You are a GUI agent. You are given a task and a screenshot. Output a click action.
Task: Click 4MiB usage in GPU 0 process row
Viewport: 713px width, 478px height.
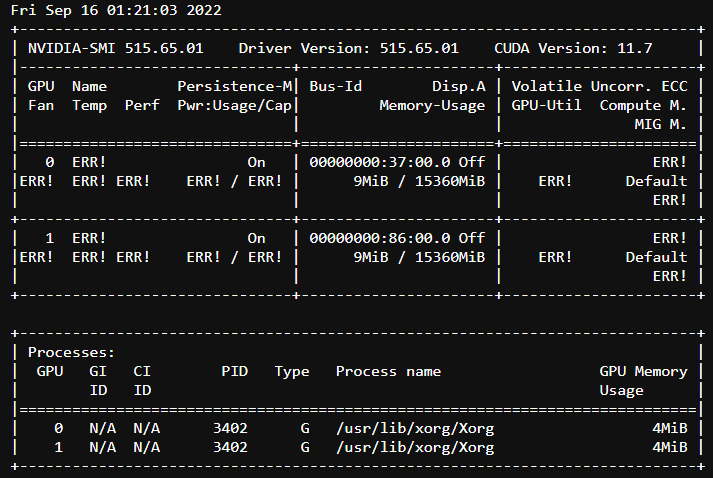coord(670,428)
